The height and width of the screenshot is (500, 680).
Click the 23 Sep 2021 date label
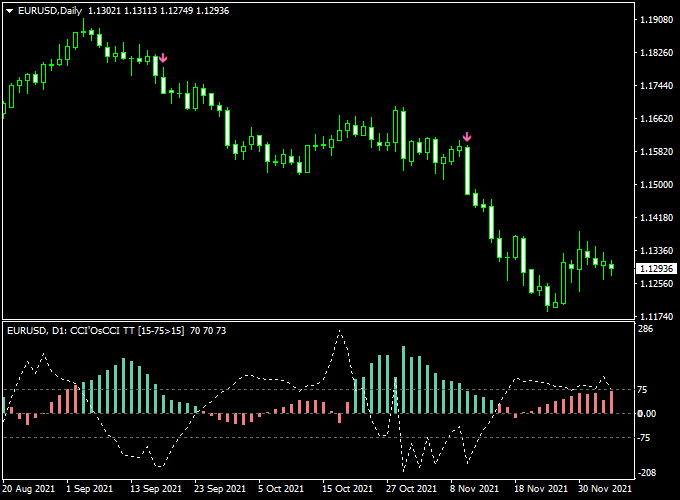coord(220,489)
